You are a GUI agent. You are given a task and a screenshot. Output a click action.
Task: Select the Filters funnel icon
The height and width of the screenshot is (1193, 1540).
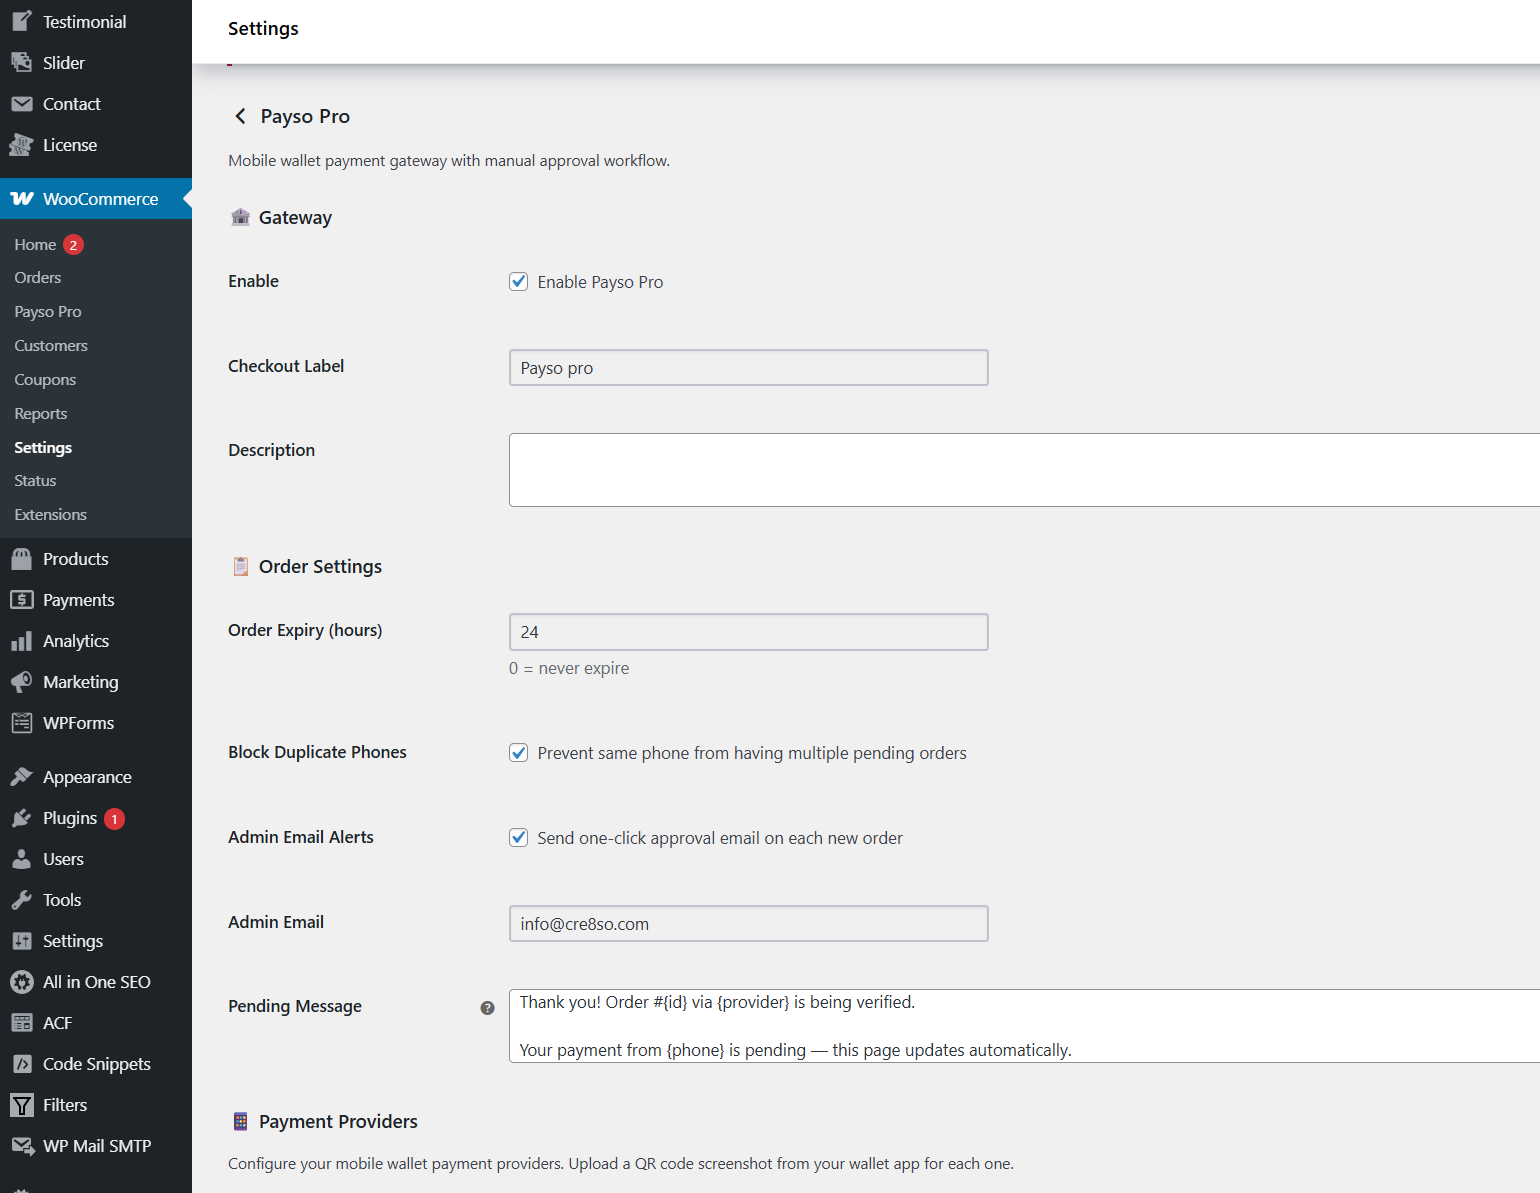tap(22, 1104)
